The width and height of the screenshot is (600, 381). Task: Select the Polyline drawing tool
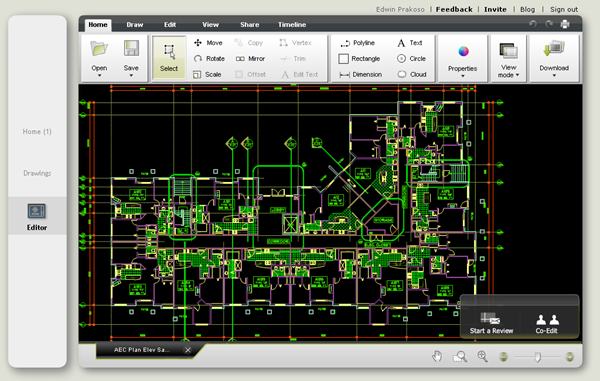357,43
